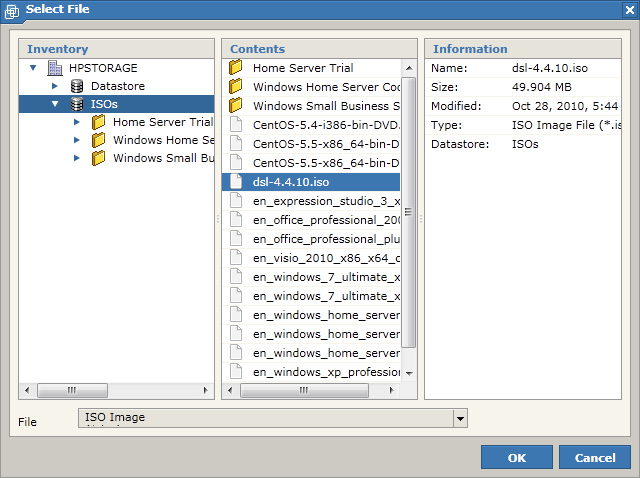Expand Windows Home Se folder in Inventory
The height and width of the screenshot is (478, 640).
point(77,140)
